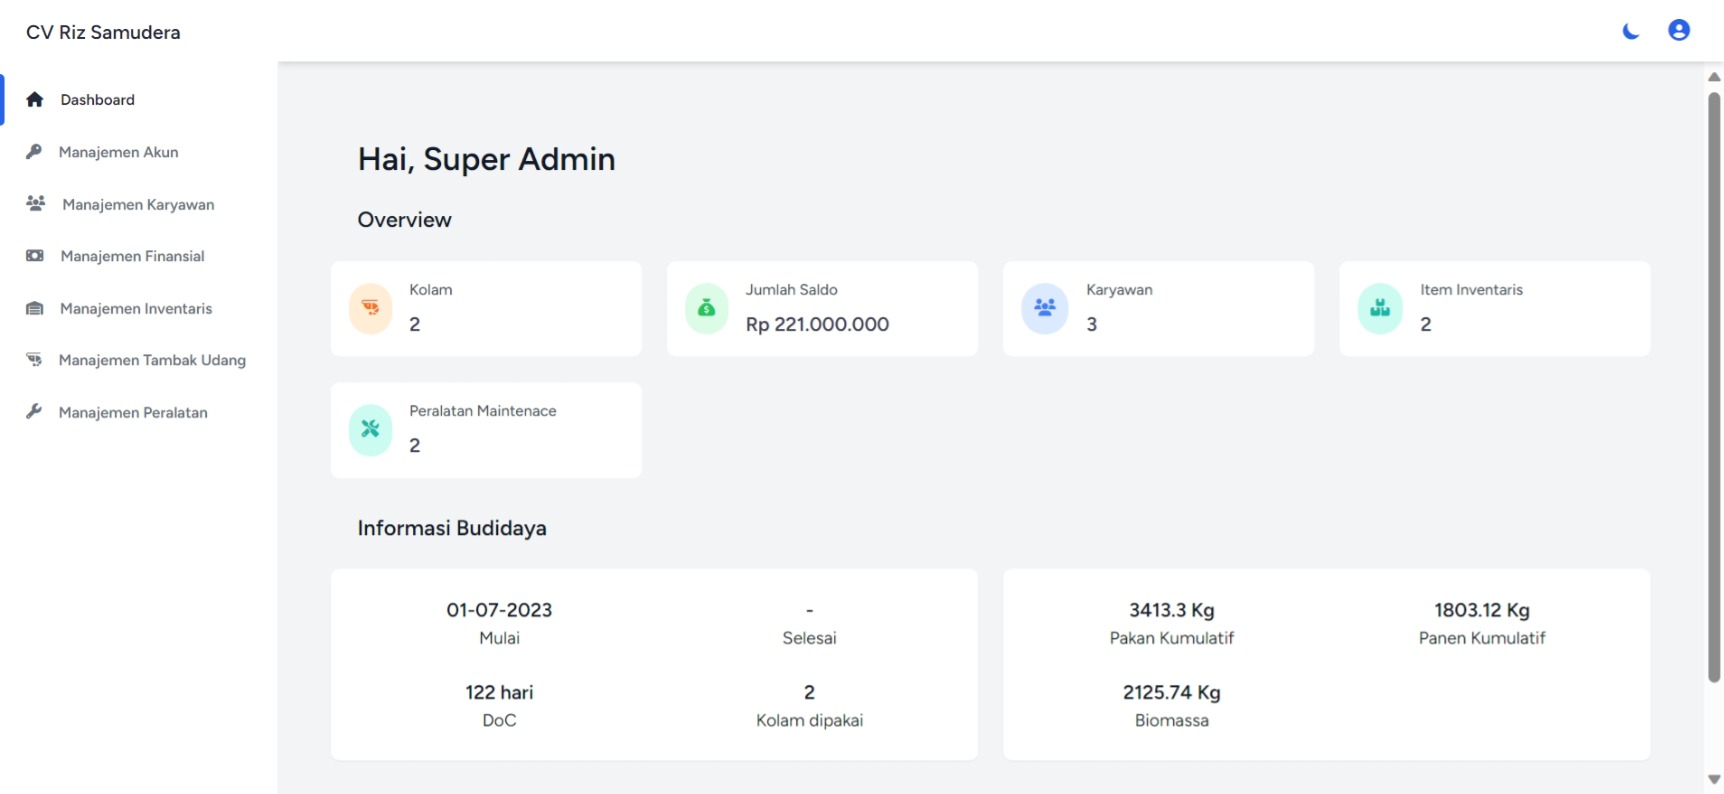The height and width of the screenshot is (794, 1724).
Task: Click the Biomassa label
Action: [x=1172, y=720]
